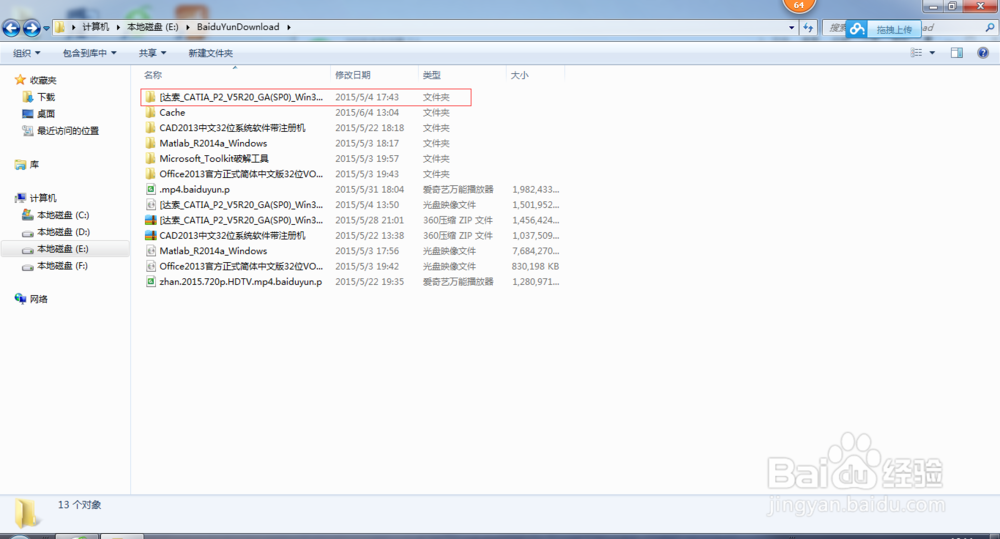1000x539 pixels.
Task: Click the CATIA folder icon in first row
Action: coord(151,97)
